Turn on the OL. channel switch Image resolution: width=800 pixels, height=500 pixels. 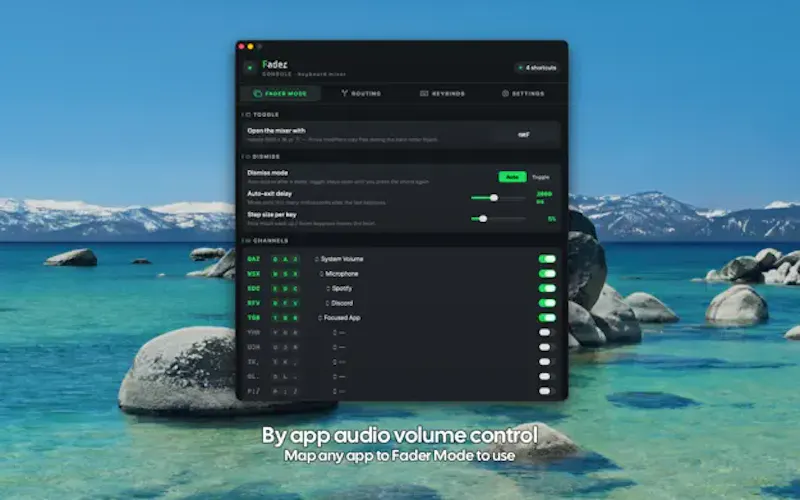pyautogui.click(x=547, y=377)
